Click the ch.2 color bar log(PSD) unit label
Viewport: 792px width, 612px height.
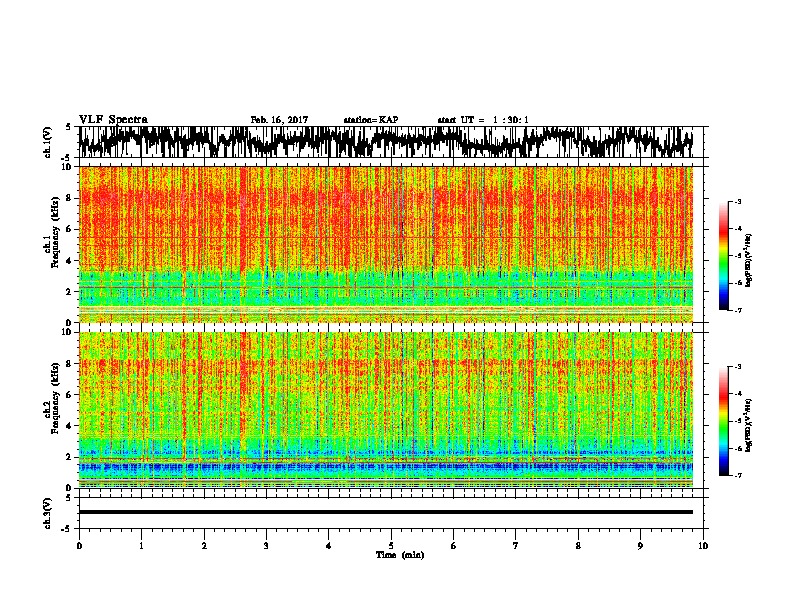749,425
